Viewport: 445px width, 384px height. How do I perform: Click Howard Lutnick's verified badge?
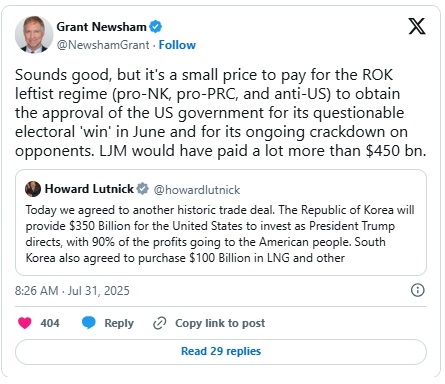pos(143,189)
